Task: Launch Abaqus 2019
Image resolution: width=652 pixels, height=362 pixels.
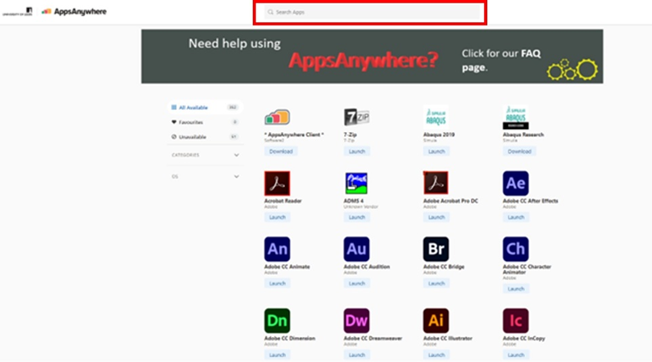Action: [x=436, y=151]
